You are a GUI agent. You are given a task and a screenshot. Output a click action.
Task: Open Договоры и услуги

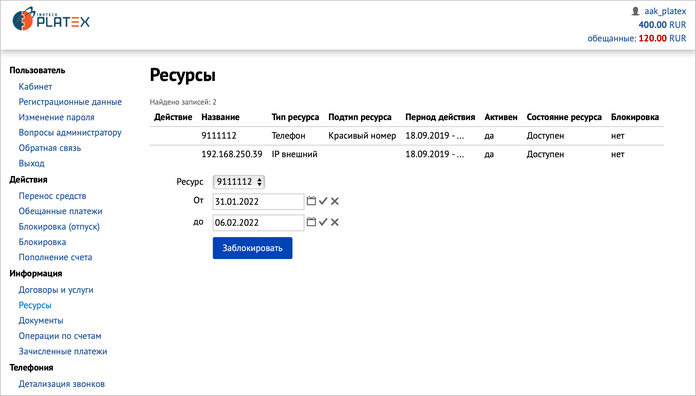[x=56, y=290]
